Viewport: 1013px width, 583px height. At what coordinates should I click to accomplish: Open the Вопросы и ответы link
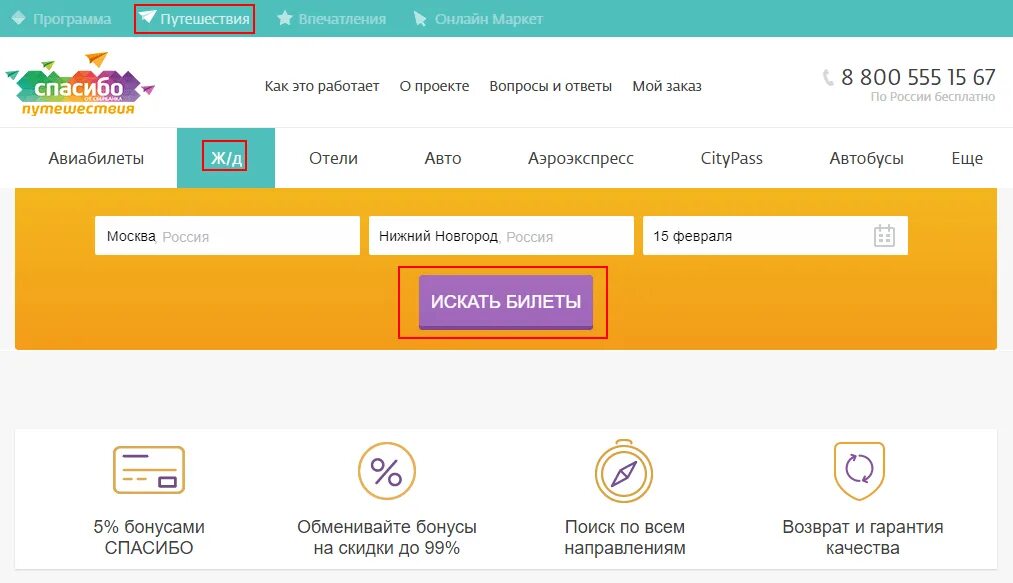[550, 86]
